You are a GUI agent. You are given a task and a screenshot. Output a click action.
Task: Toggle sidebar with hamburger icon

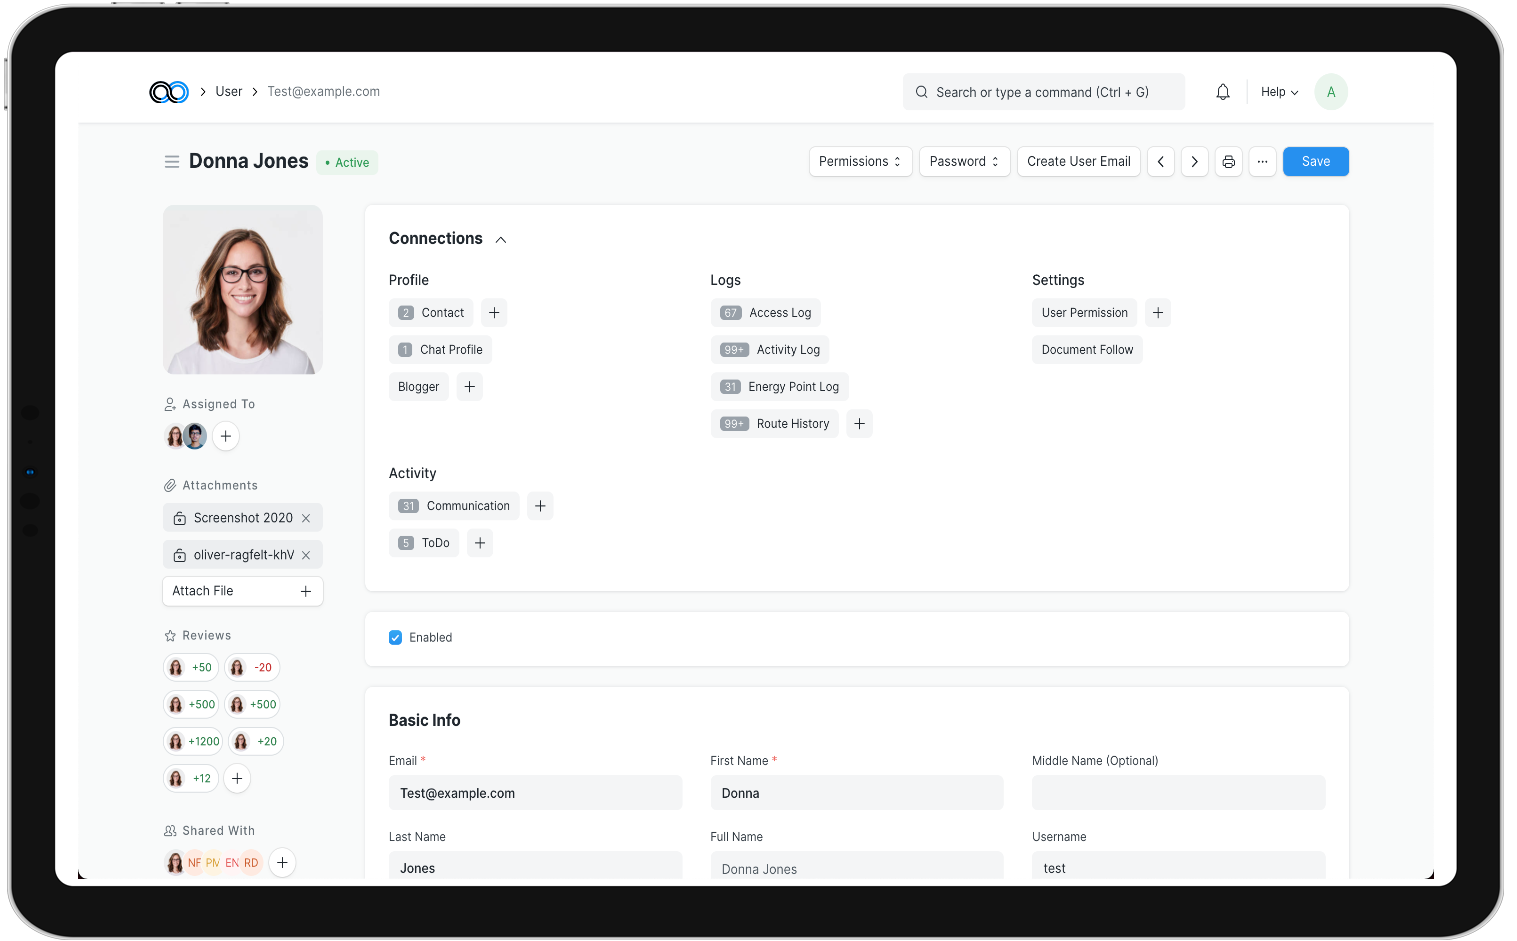(172, 162)
